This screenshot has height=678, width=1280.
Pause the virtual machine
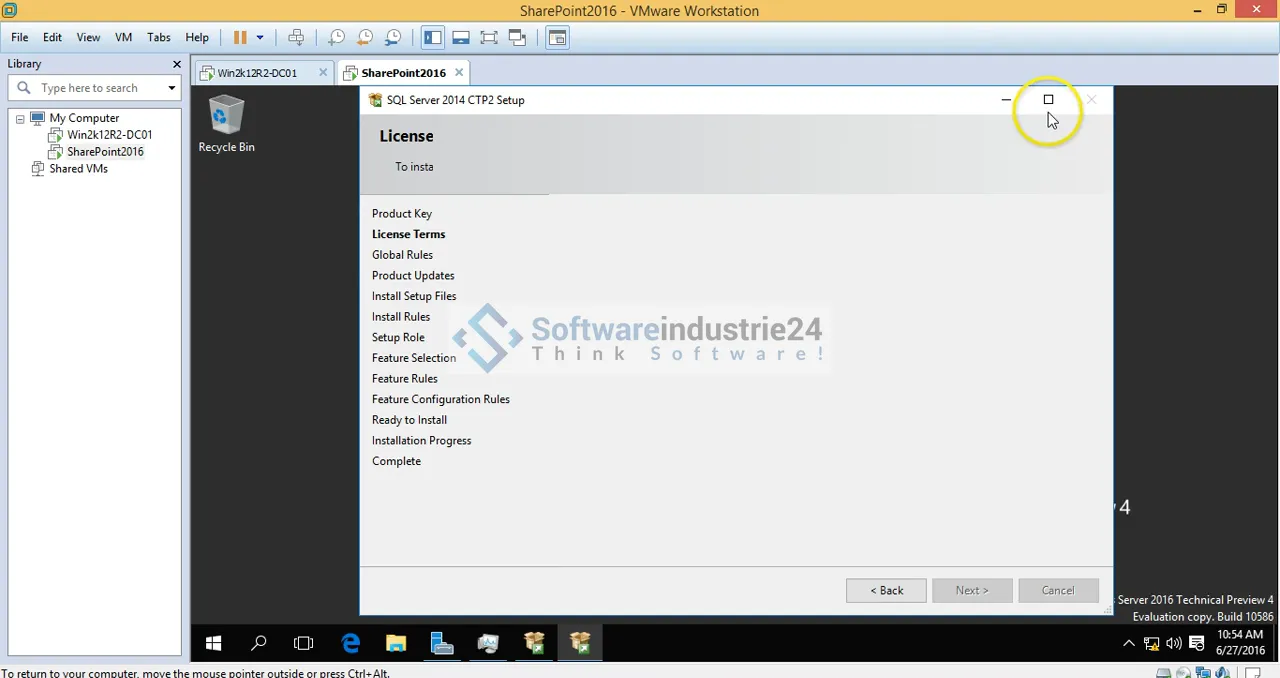point(240,38)
